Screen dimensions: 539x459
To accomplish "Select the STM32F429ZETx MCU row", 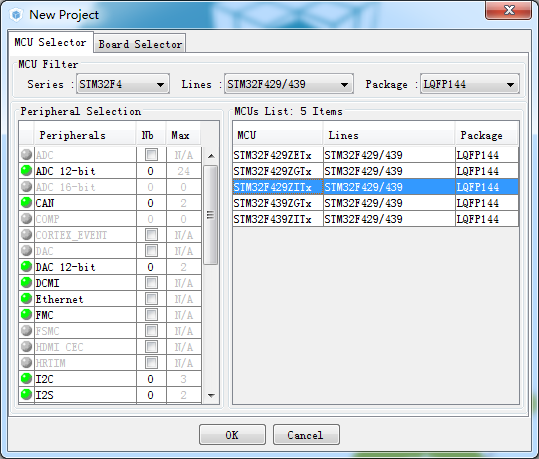I will pos(375,155).
